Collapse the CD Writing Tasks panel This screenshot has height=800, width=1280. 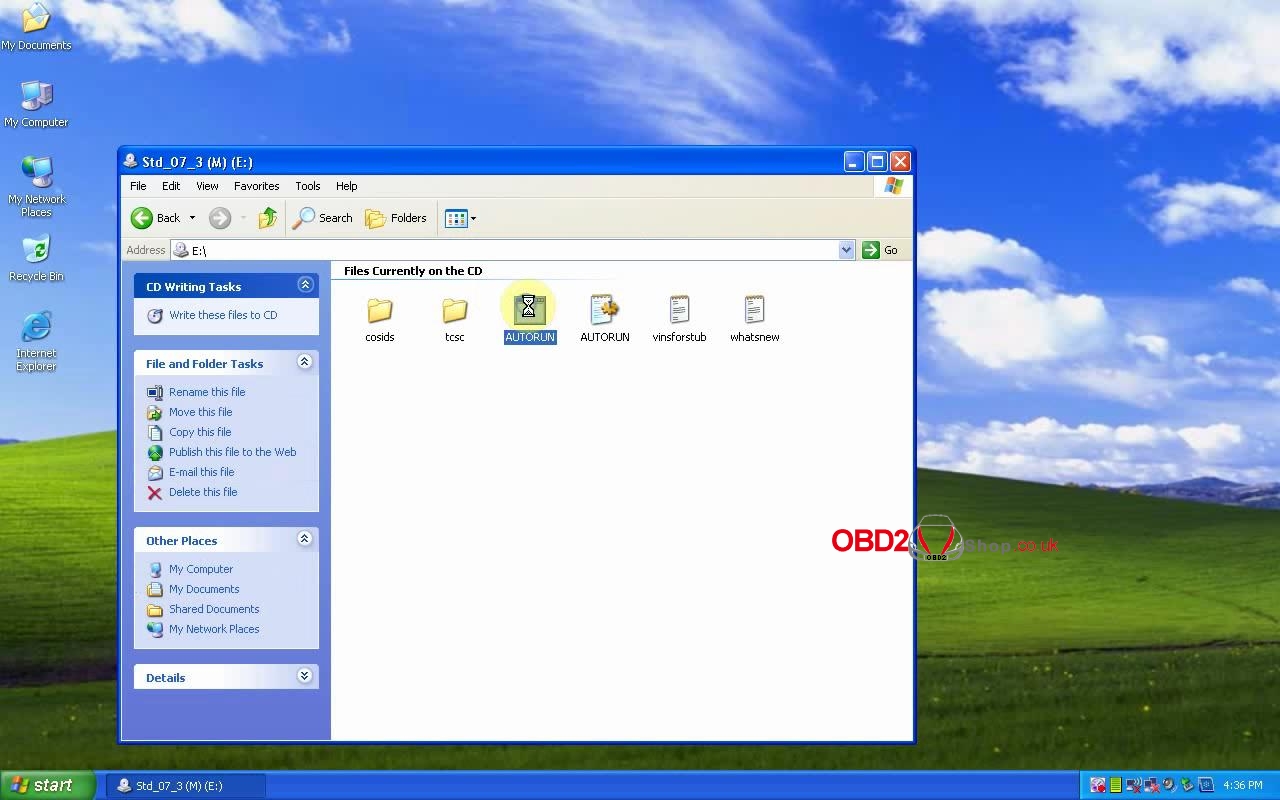[305, 286]
